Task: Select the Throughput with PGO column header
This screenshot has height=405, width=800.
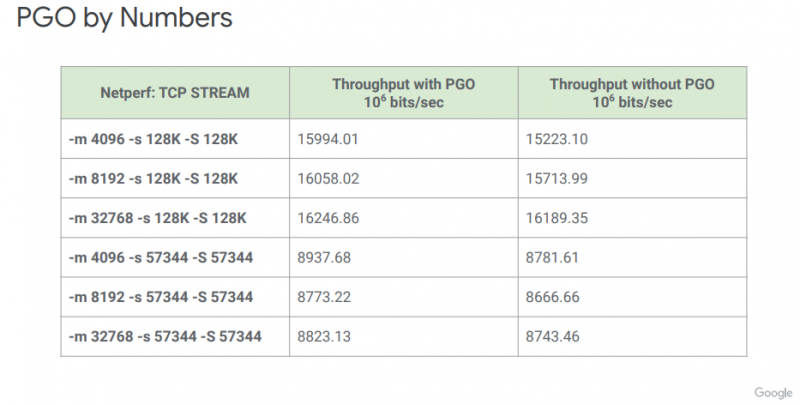Action: tap(404, 93)
